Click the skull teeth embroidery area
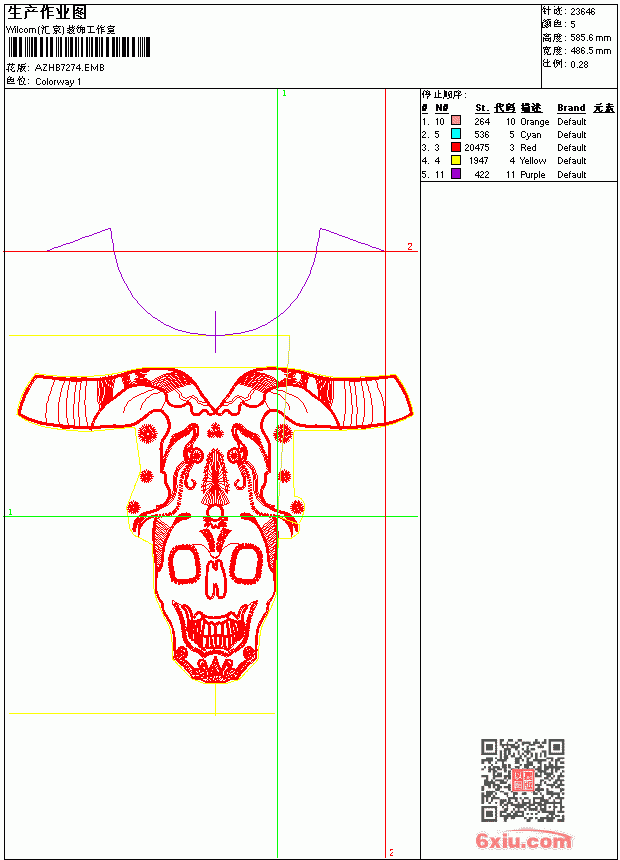This screenshot has height=860, width=620. click(x=215, y=631)
